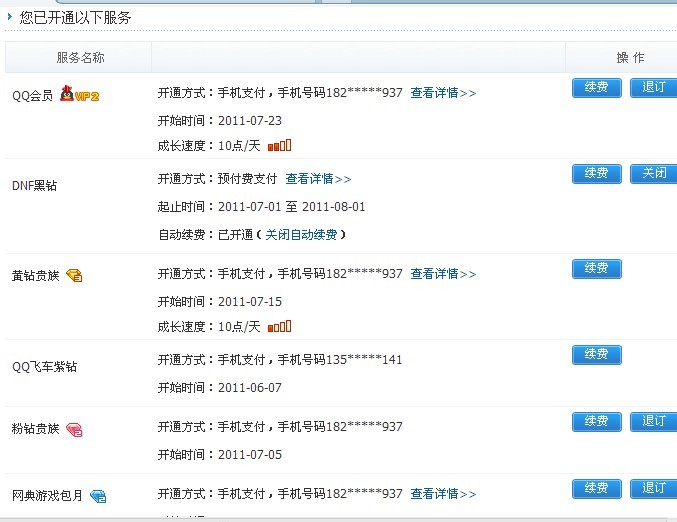Image resolution: width=677 pixels, height=522 pixels.
Task: Click the 关闭自动续费 link for DNF黑钻
Action: (x=301, y=234)
